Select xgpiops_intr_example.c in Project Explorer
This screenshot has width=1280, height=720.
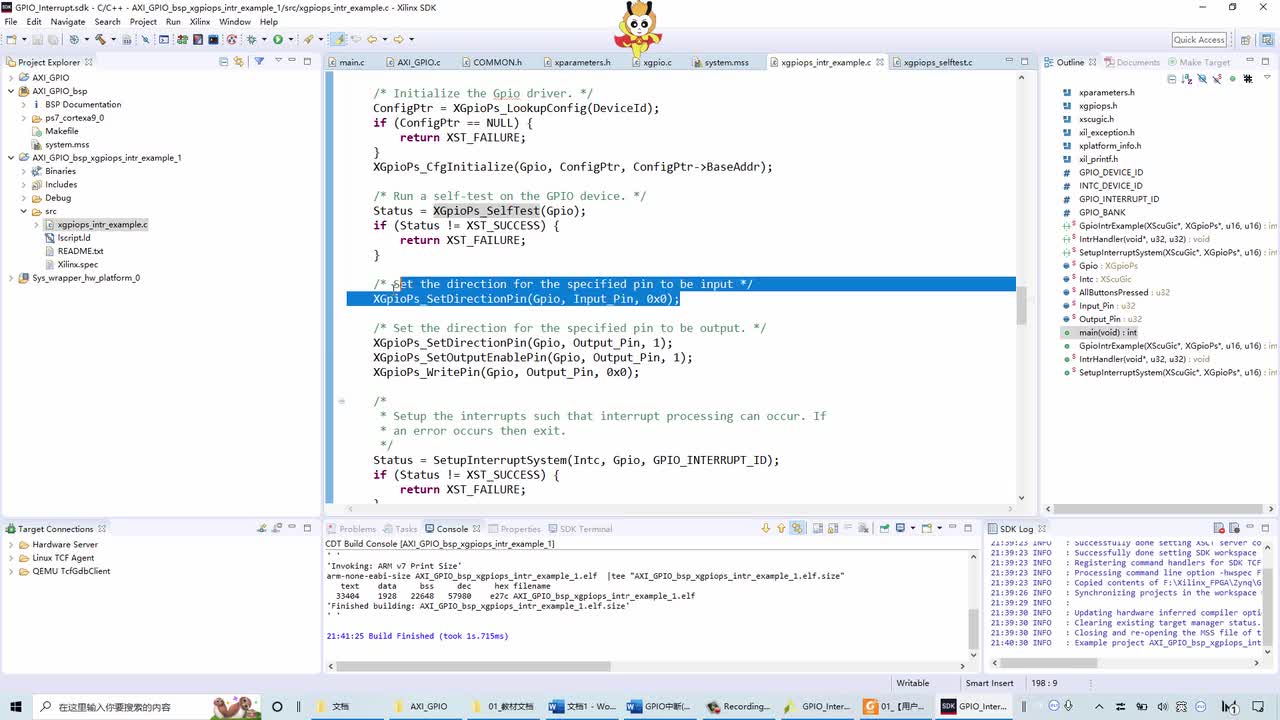[x=102, y=225]
